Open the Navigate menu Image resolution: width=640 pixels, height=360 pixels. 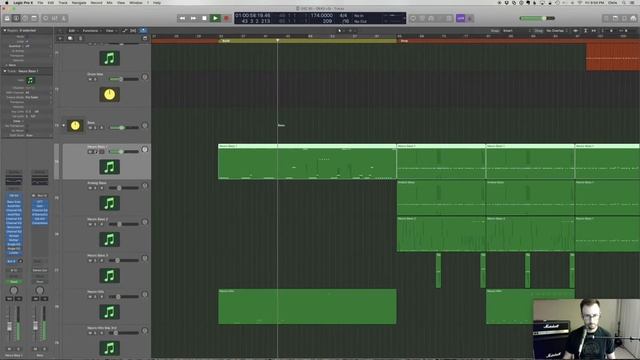click(x=79, y=2)
